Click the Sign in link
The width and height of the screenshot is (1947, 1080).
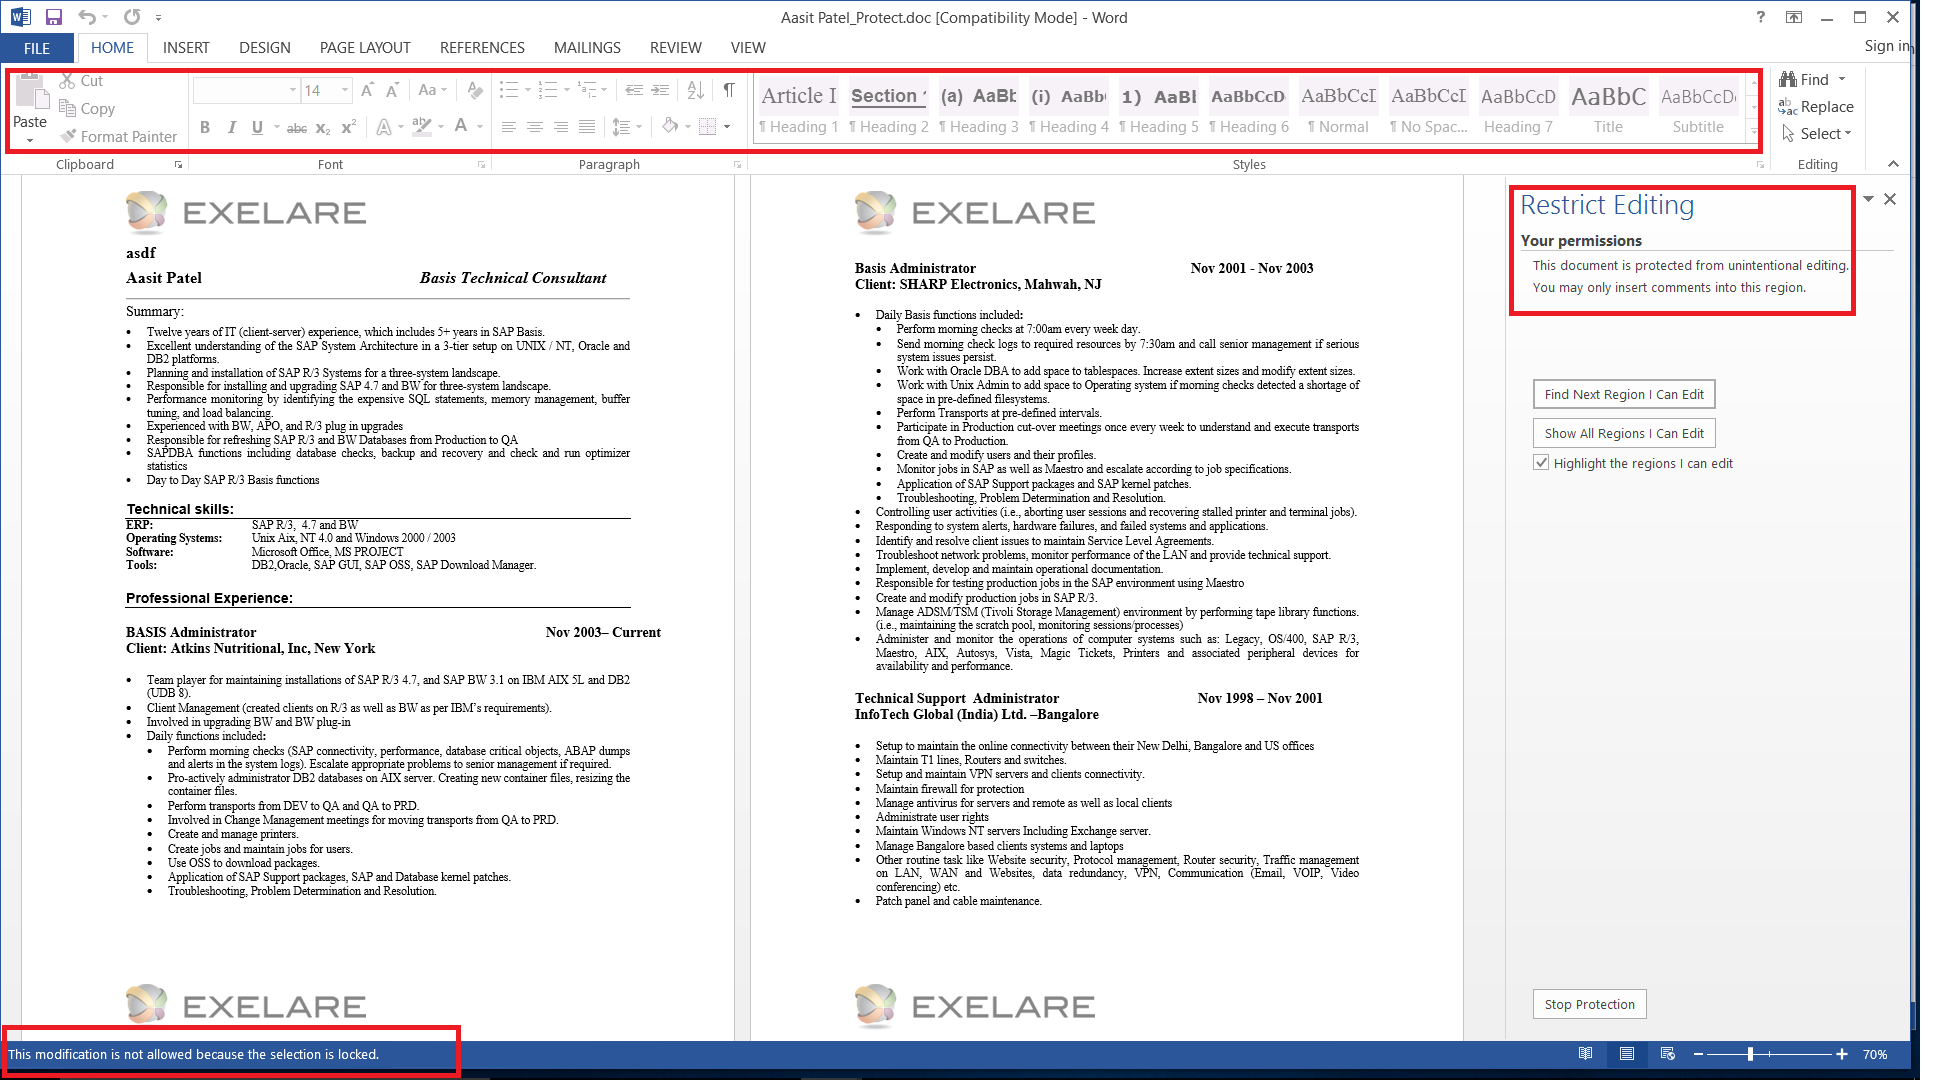(x=1887, y=46)
